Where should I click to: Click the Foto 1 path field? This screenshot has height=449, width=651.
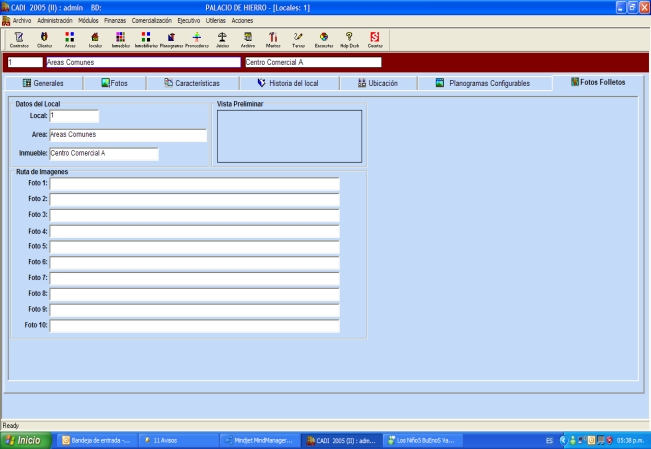tap(195, 184)
